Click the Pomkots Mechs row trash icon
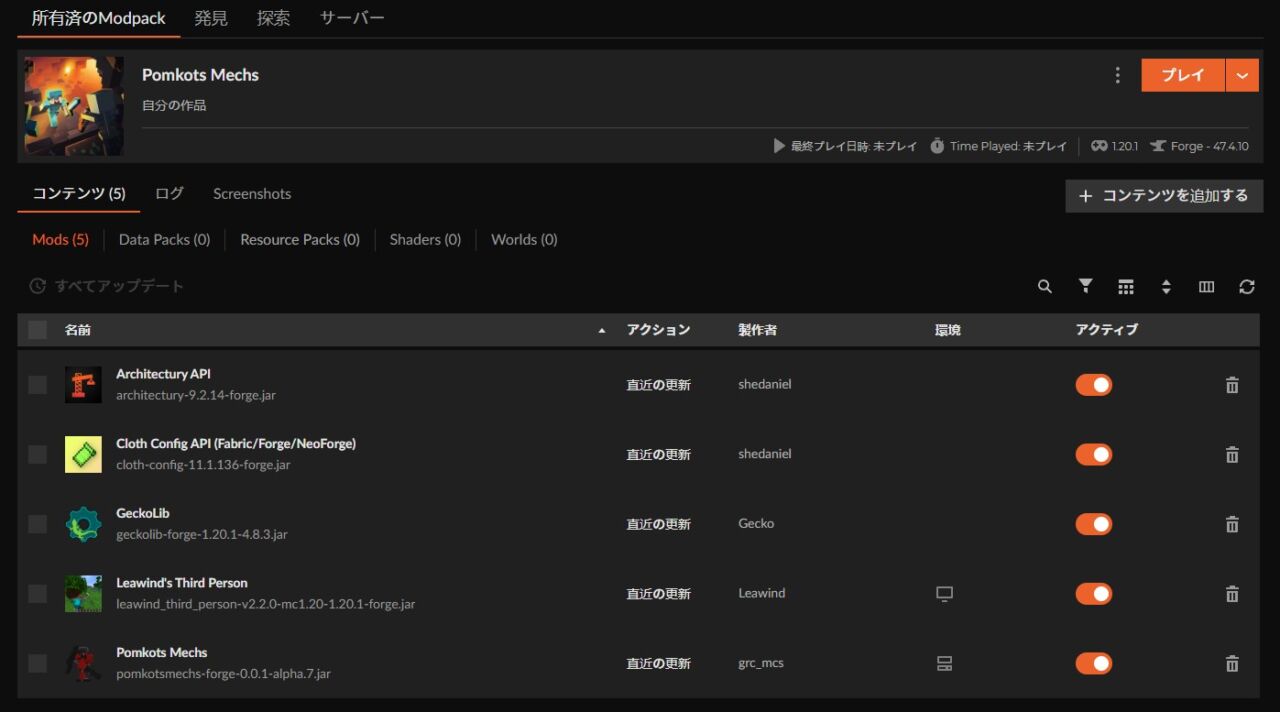1280x712 pixels. pyautogui.click(x=1232, y=663)
